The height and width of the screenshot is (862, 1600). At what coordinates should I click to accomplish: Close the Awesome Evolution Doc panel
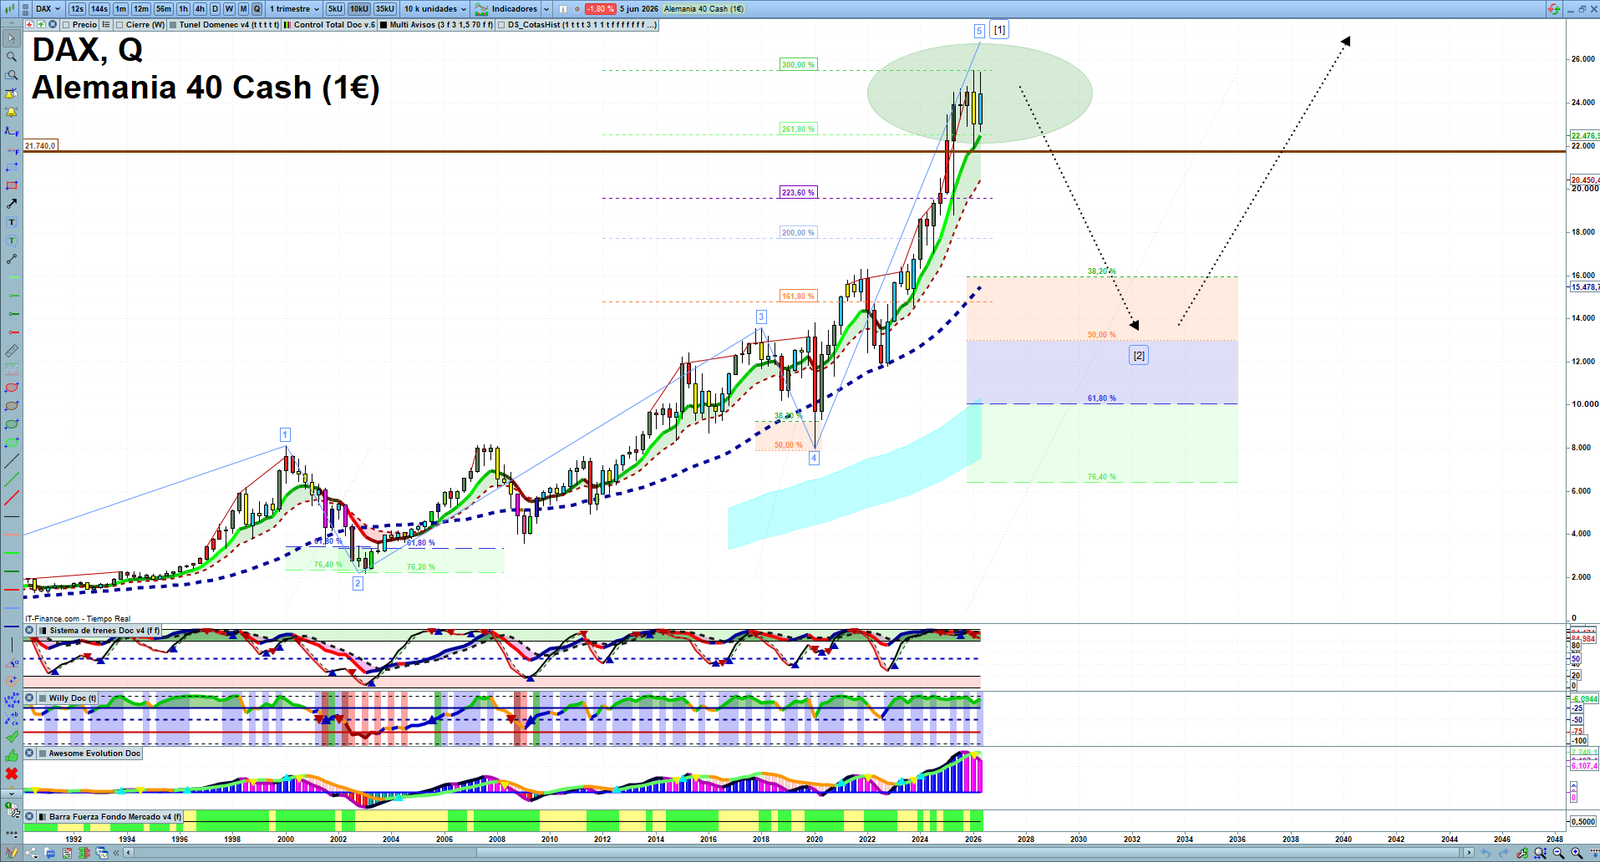point(29,753)
